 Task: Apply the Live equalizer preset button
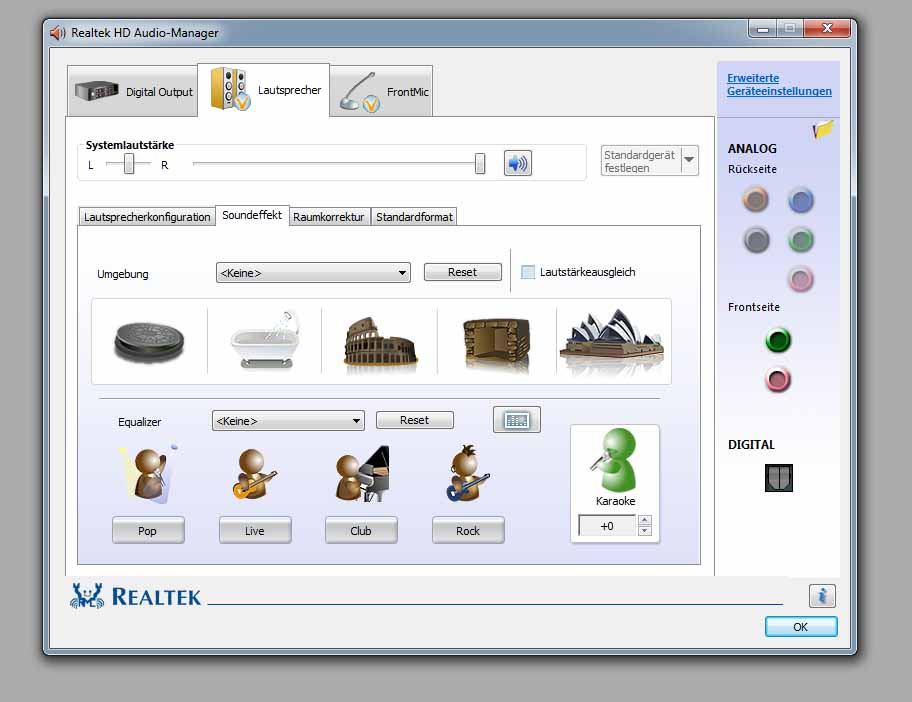[x=255, y=530]
